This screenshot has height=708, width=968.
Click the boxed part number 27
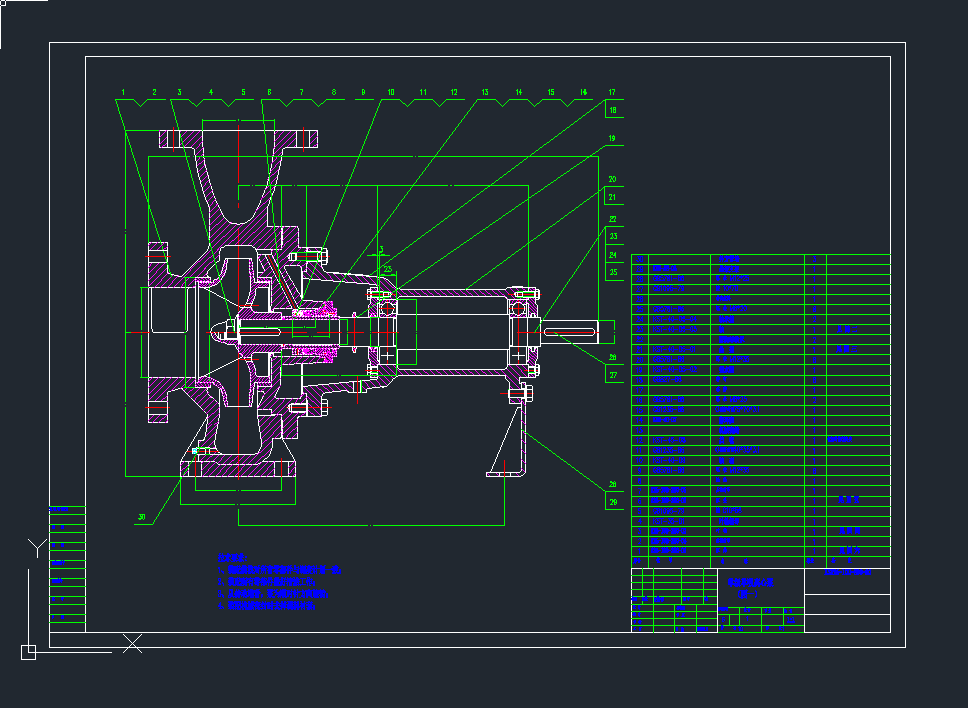pos(613,376)
